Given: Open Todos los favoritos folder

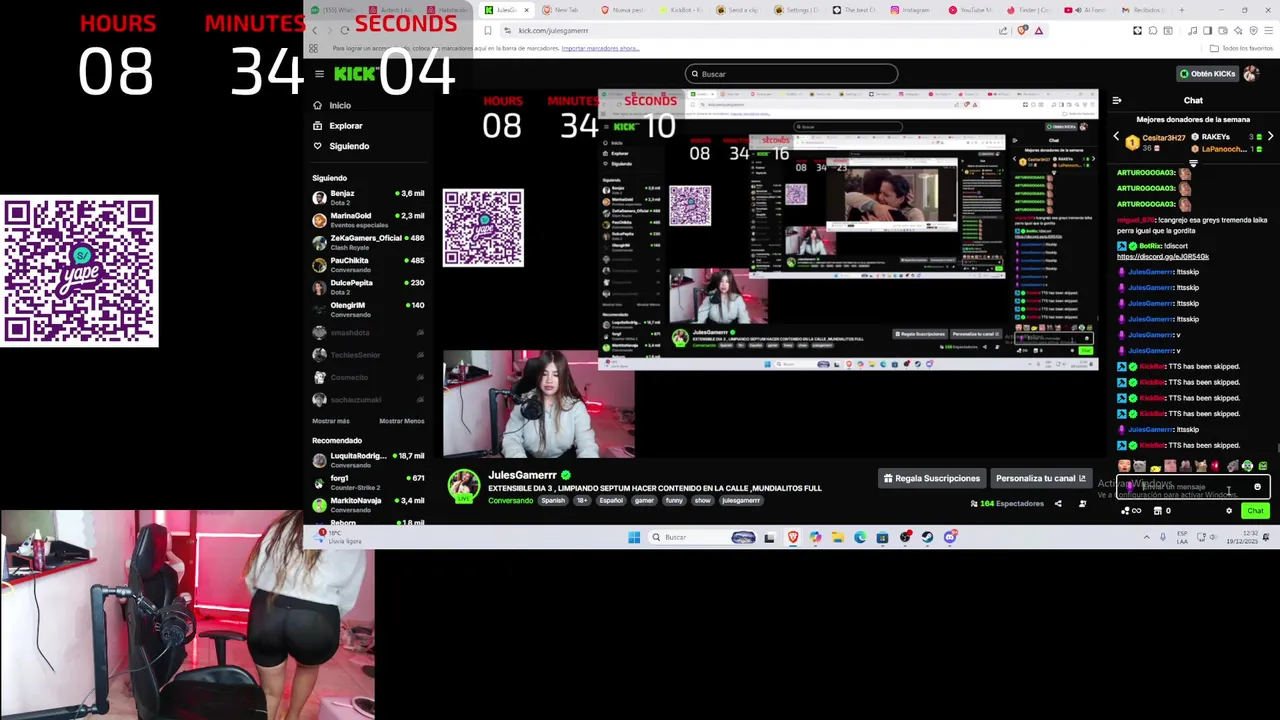Looking at the screenshot, I should click(x=1241, y=48).
